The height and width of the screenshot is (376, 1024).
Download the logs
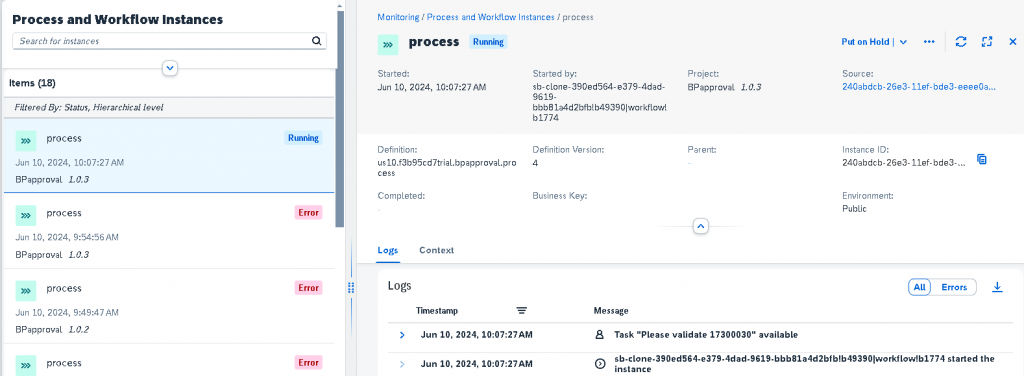click(997, 287)
